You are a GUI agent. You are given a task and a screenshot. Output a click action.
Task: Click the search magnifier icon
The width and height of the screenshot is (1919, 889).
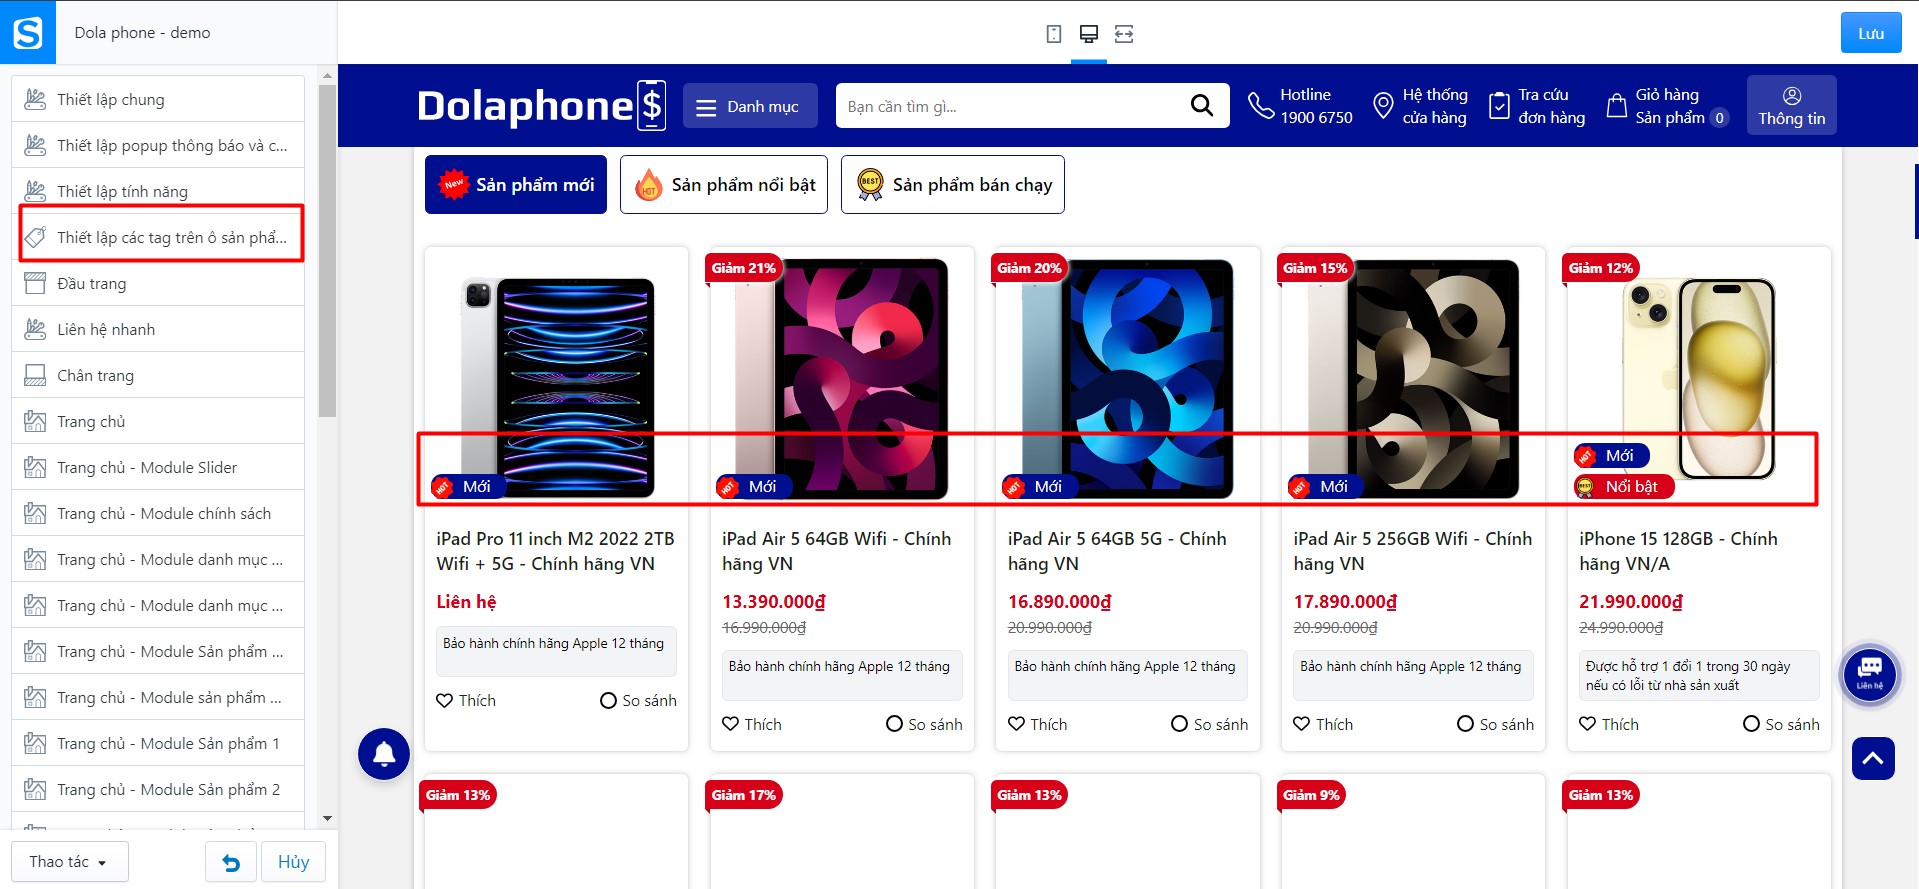(x=1202, y=105)
